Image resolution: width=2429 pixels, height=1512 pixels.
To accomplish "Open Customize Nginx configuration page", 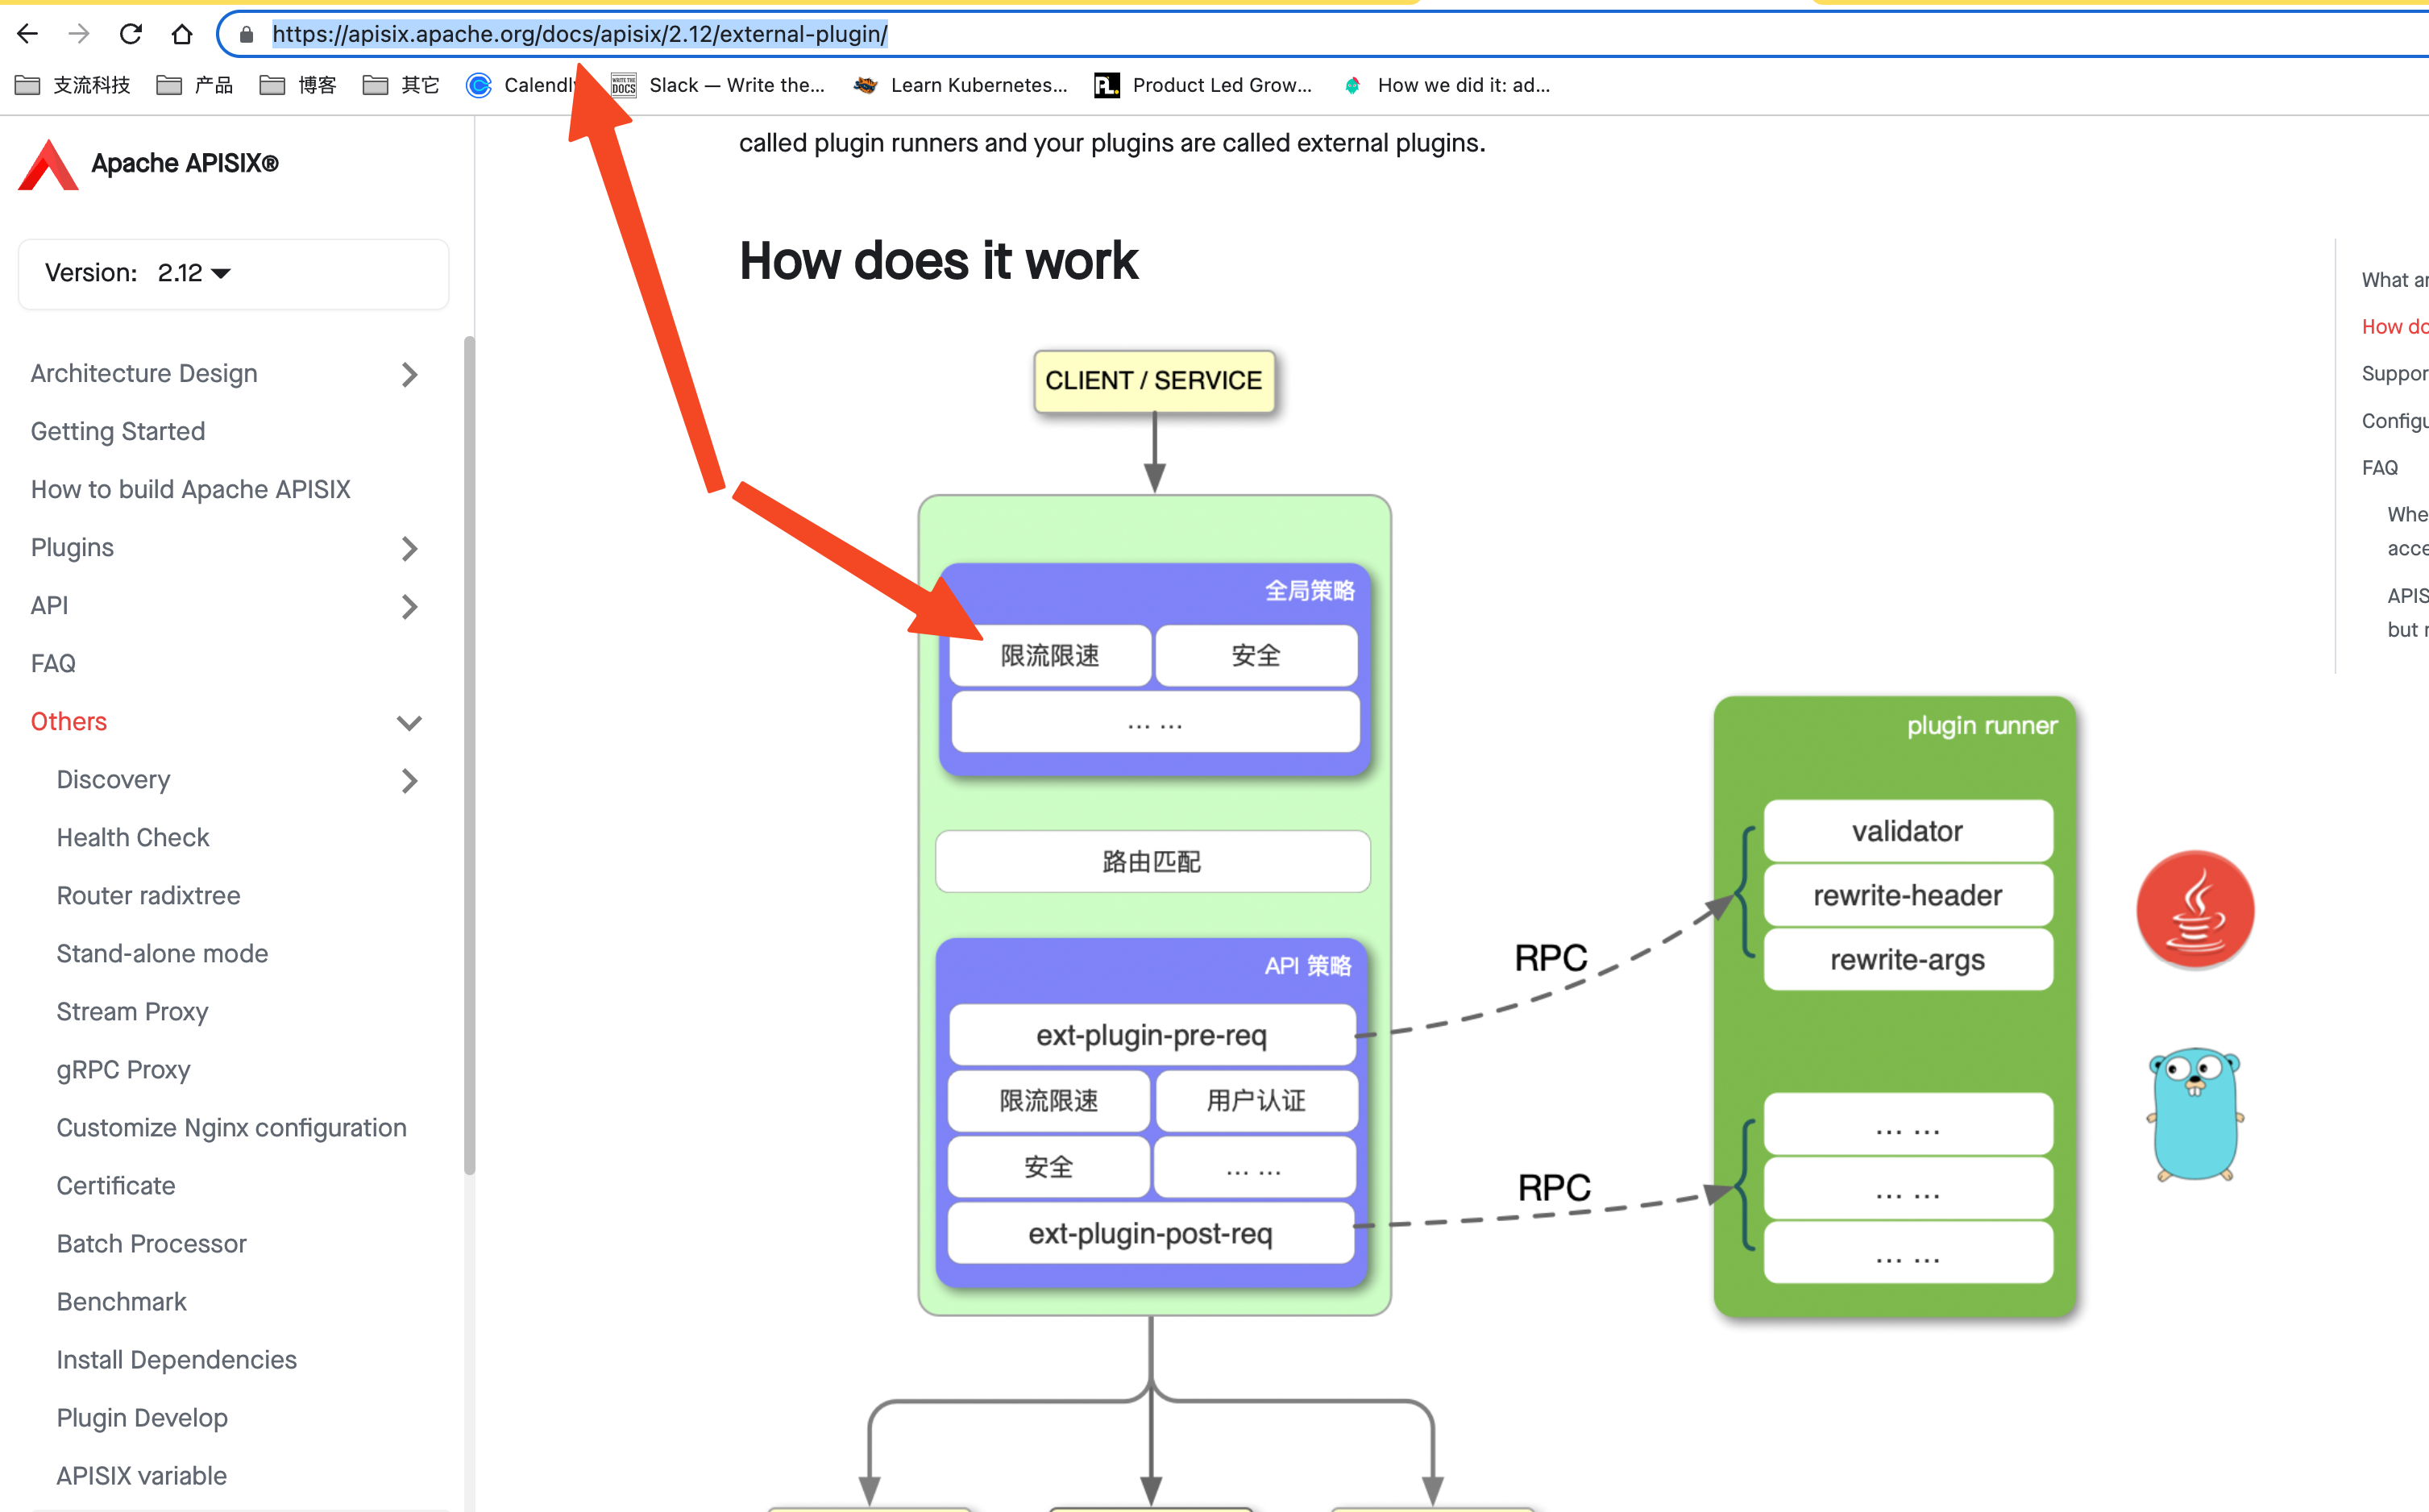I will 231,1128.
